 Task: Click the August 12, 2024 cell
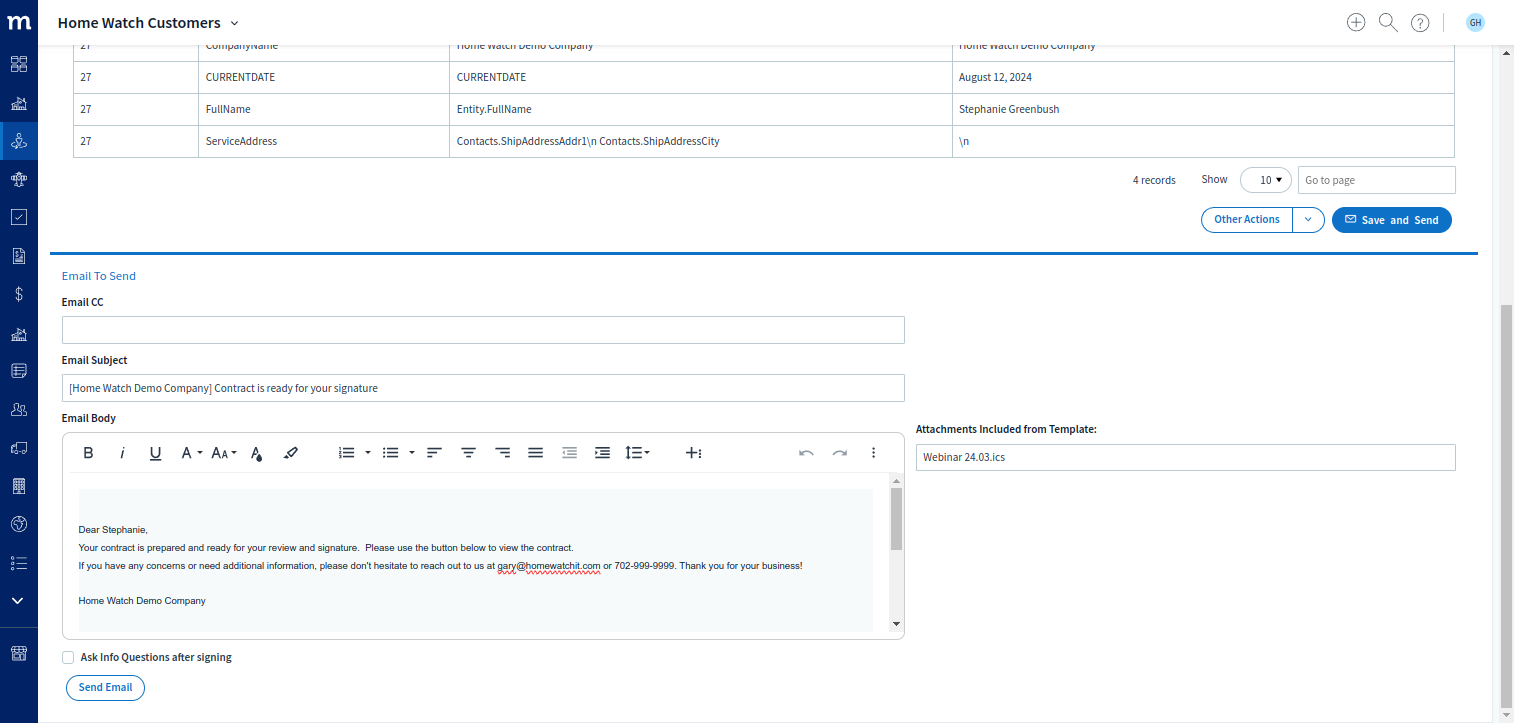click(x=1203, y=78)
